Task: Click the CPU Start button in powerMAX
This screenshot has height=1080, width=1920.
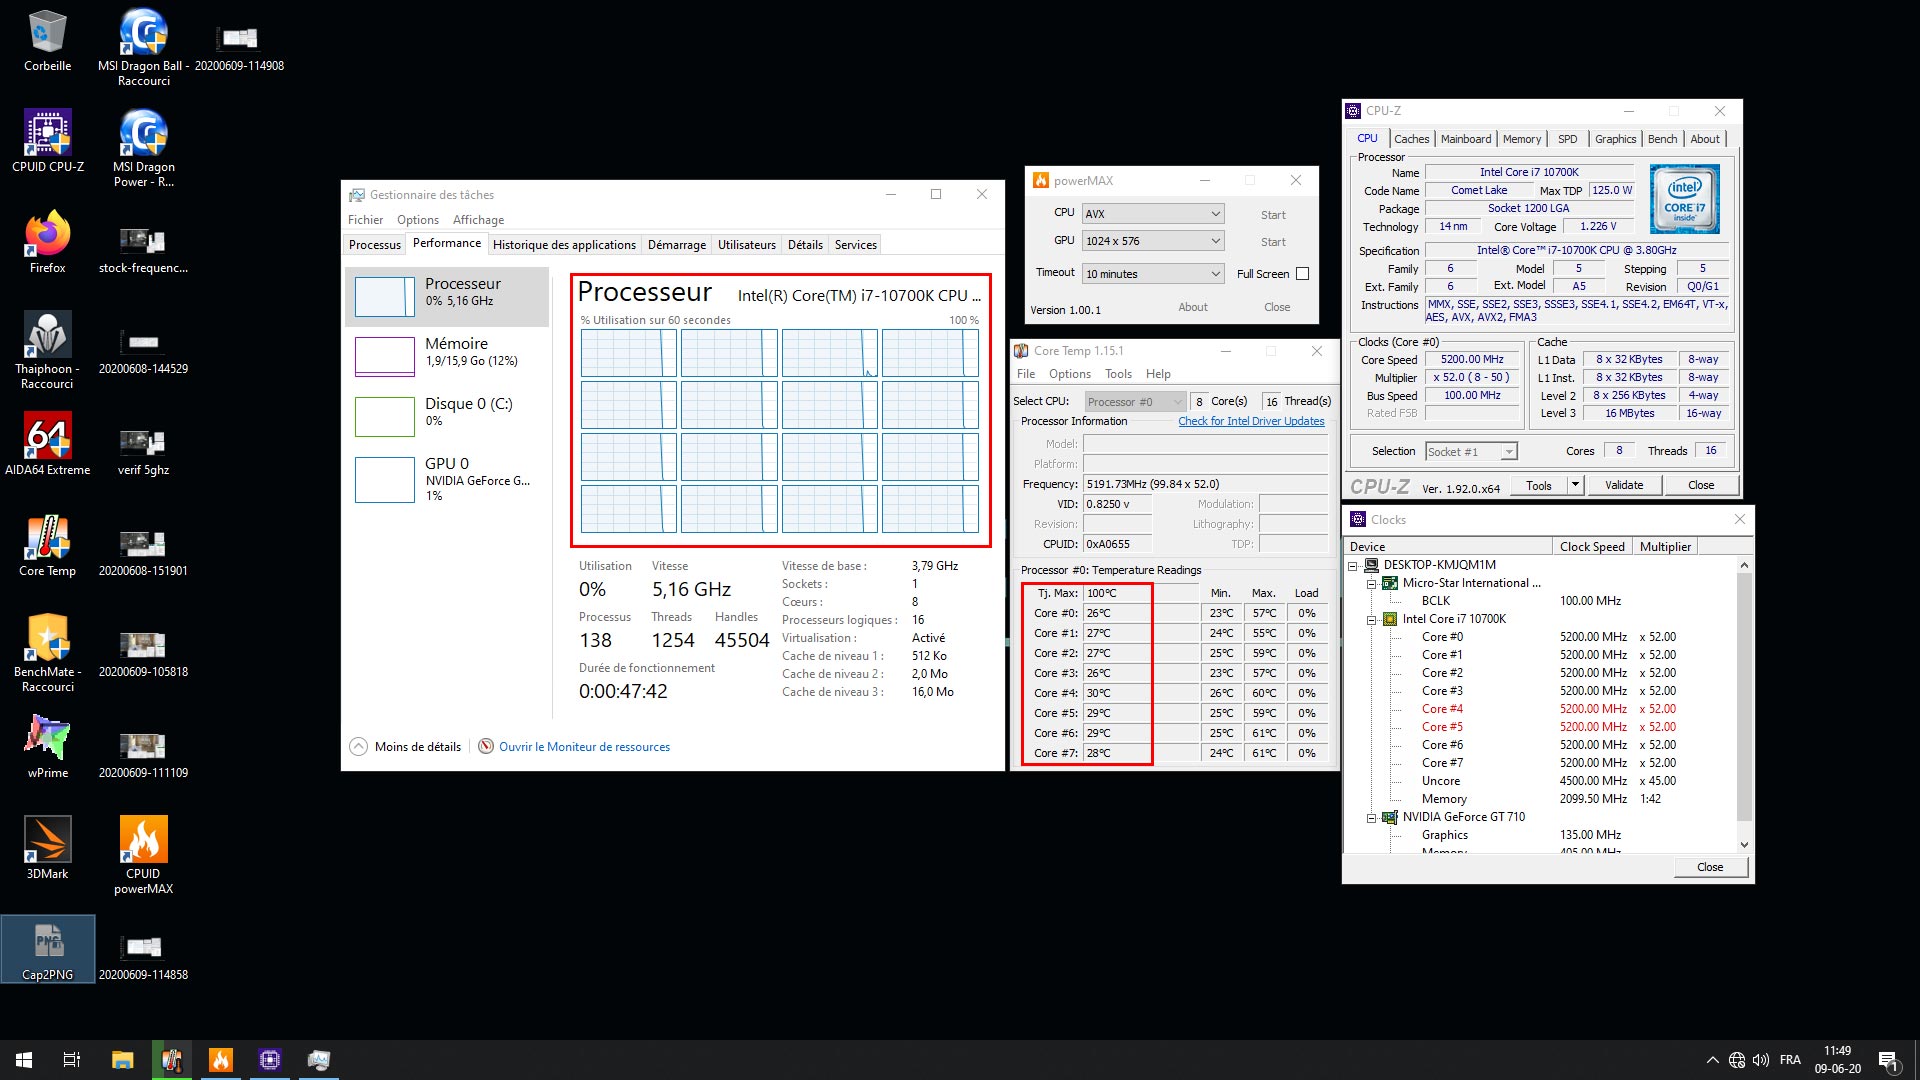Action: (x=1273, y=214)
